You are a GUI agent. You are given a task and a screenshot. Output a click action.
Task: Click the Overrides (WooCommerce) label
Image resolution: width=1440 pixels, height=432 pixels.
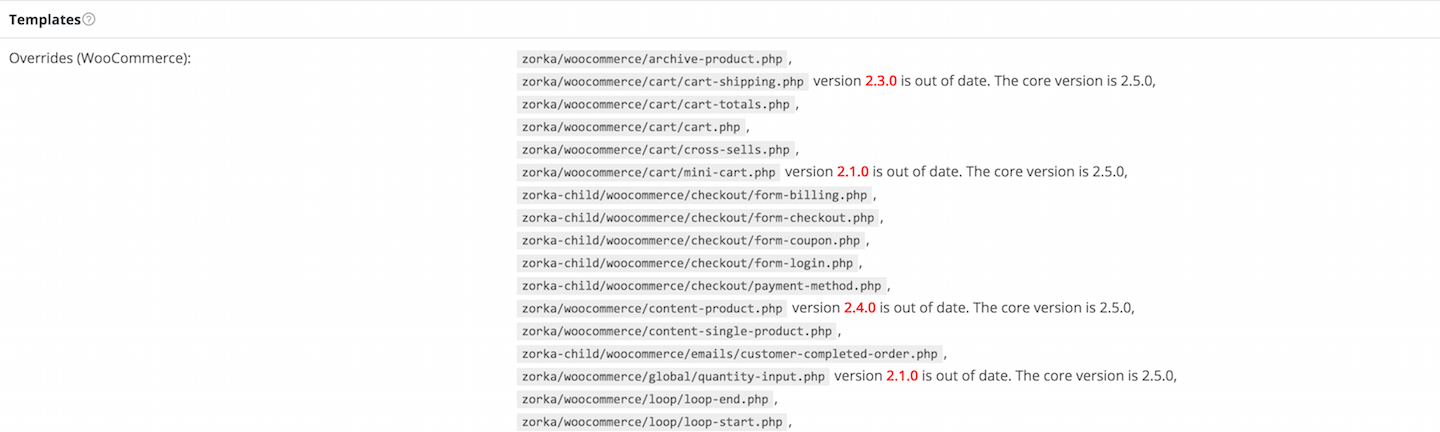pos(100,58)
